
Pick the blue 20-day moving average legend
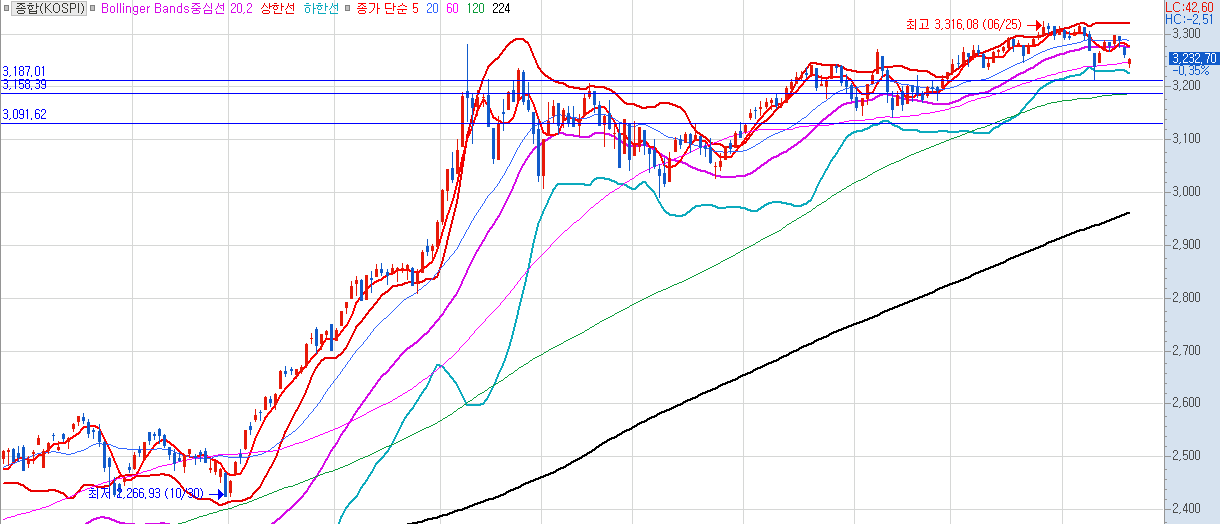point(434,8)
